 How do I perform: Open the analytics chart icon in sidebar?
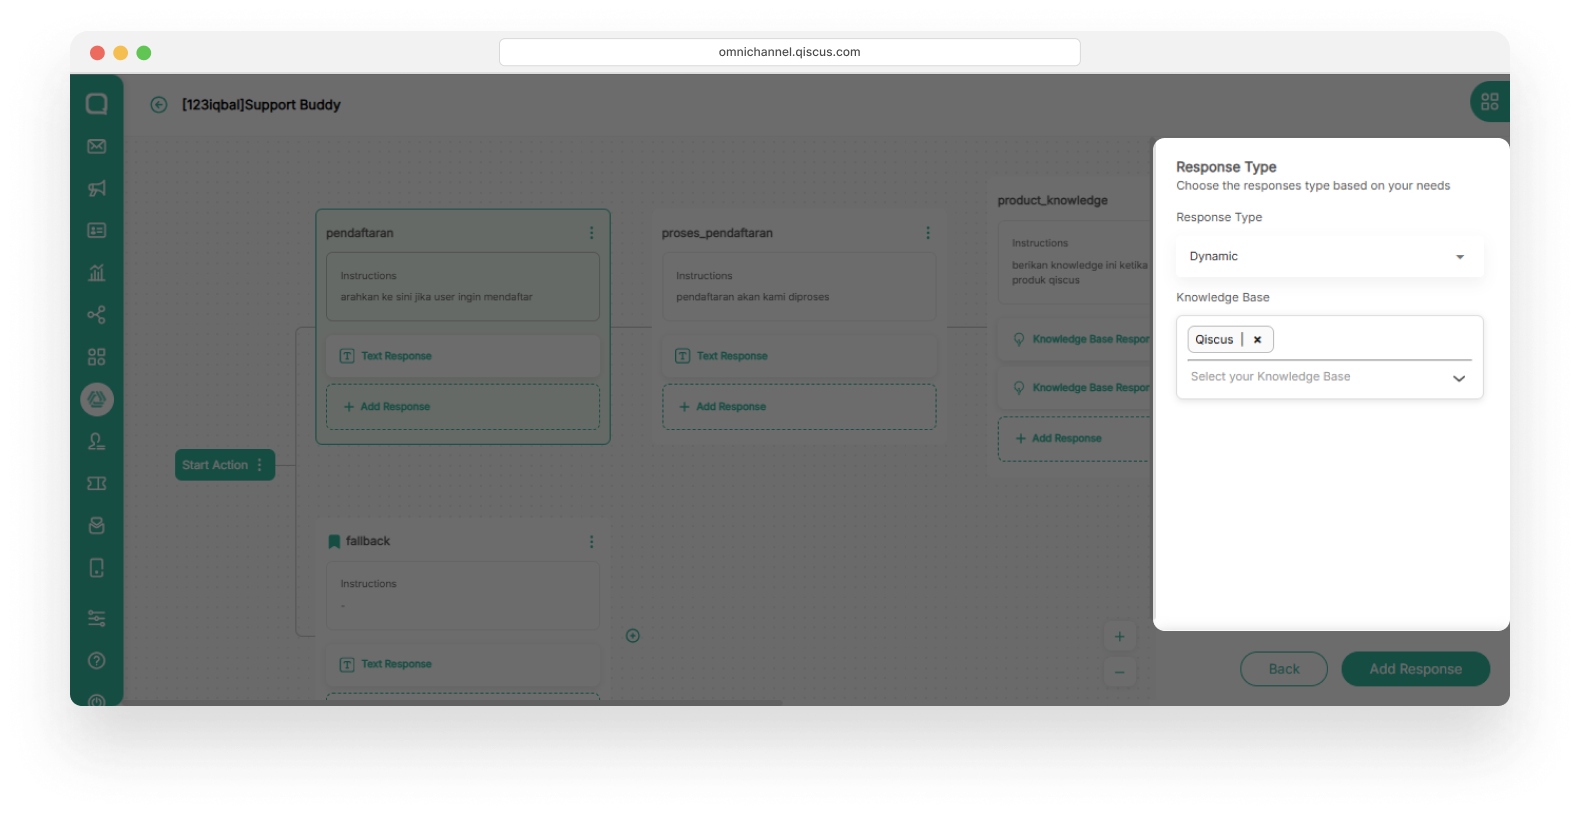click(x=97, y=273)
